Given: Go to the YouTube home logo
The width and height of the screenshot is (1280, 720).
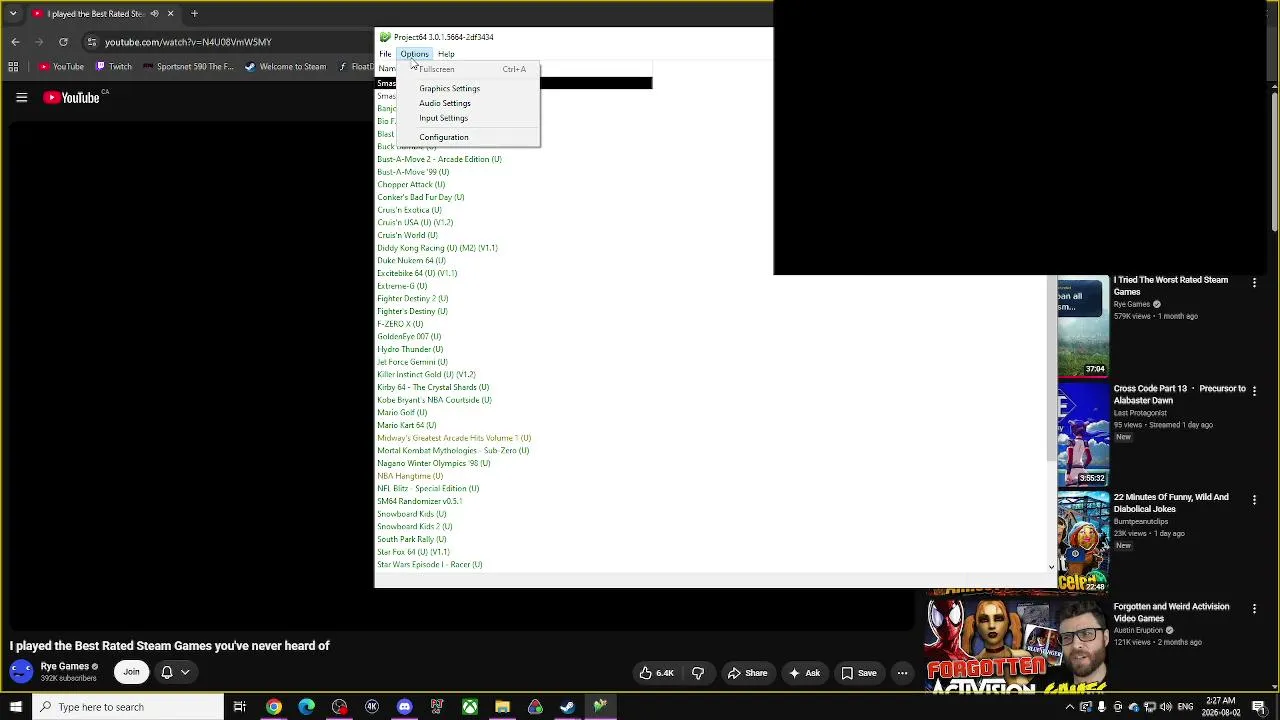Looking at the screenshot, I should point(72,97).
